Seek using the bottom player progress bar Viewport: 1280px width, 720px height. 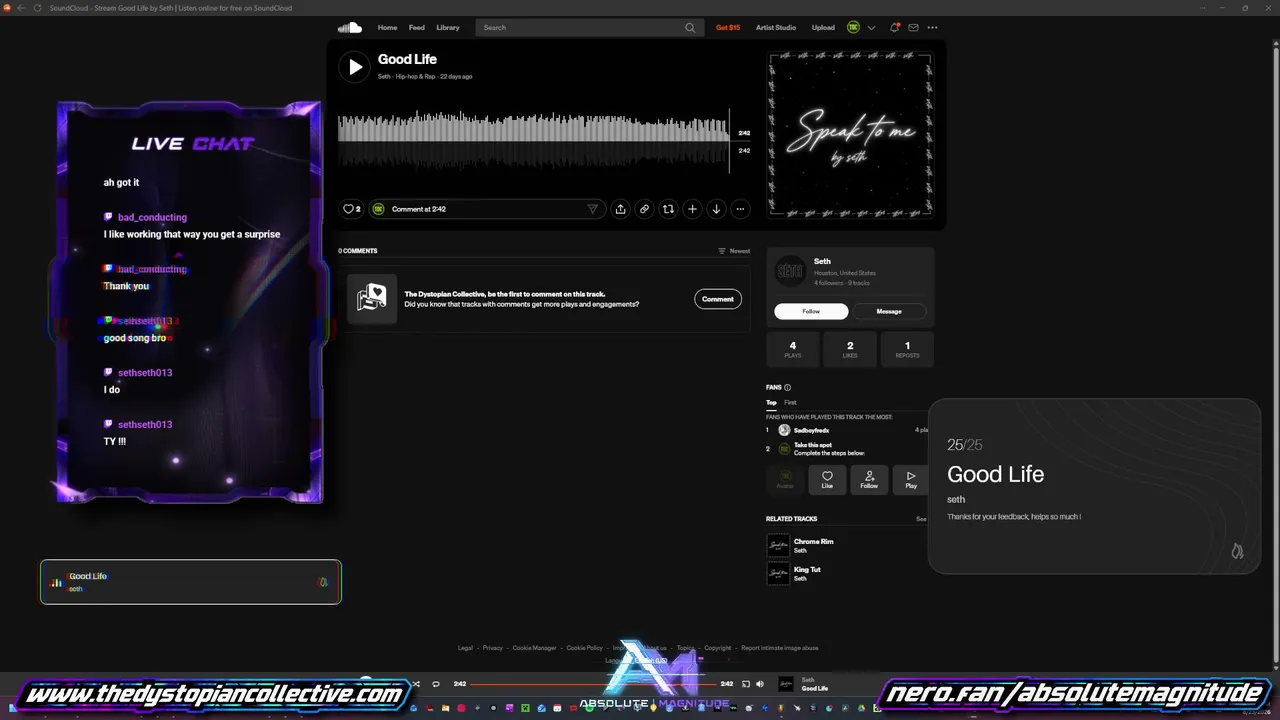tap(594, 684)
